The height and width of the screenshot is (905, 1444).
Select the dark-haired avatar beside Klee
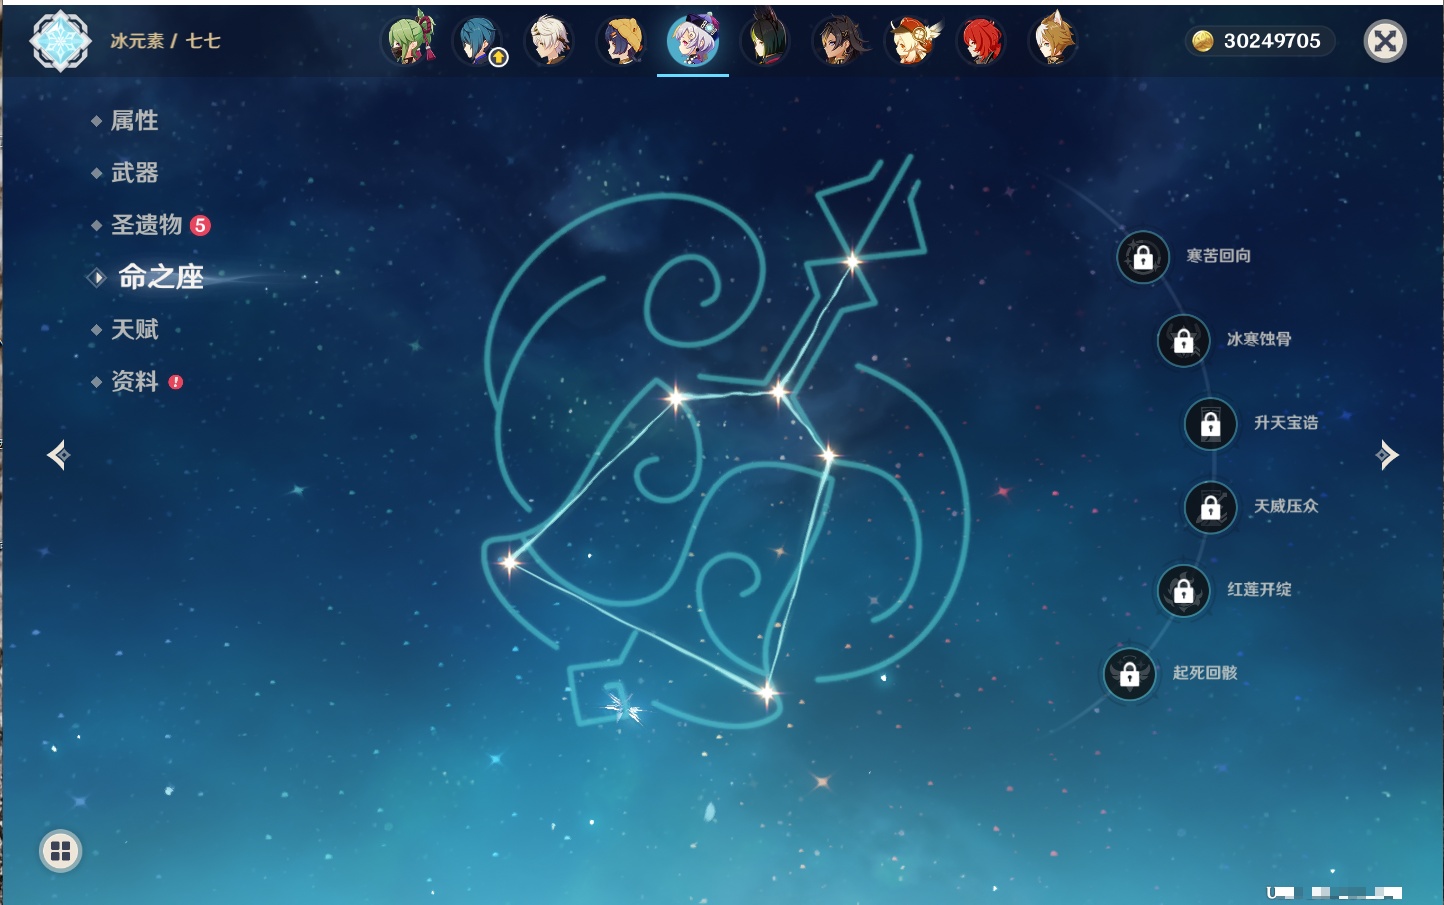coord(838,40)
